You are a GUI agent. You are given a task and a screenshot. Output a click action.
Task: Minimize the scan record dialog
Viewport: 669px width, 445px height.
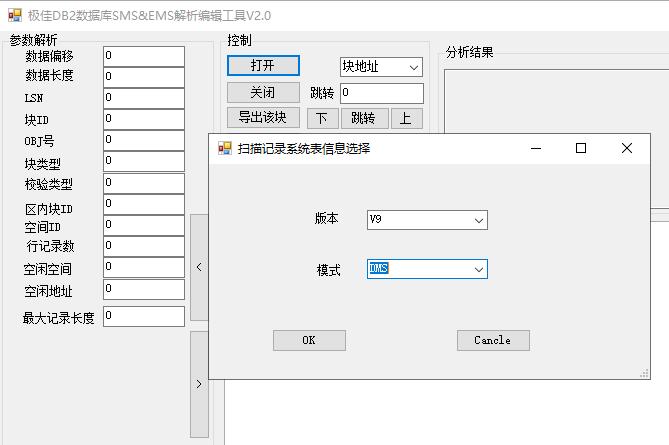point(536,148)
